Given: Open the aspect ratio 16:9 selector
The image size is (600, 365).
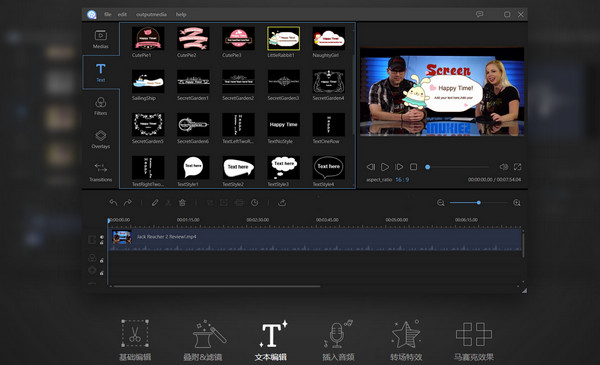Looking at the screenshot, I should pyautogui.click(x=402, y=179).
